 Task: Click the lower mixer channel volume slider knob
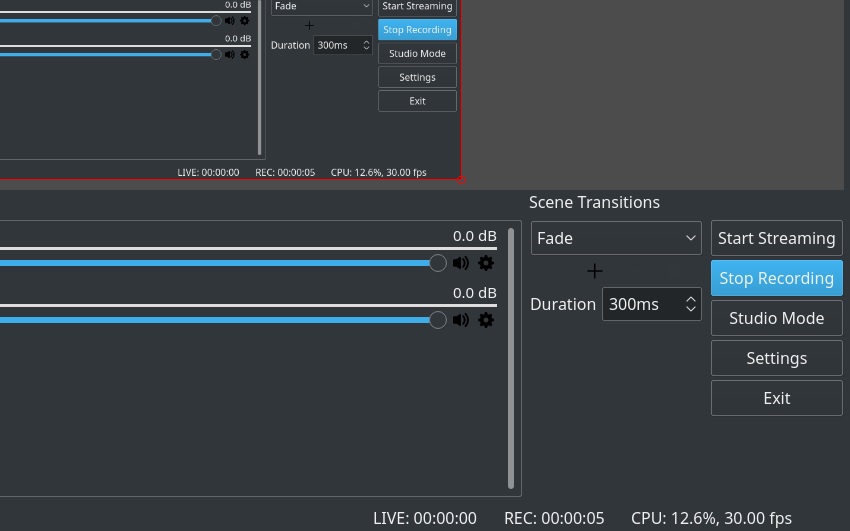[x=438, y=320]
